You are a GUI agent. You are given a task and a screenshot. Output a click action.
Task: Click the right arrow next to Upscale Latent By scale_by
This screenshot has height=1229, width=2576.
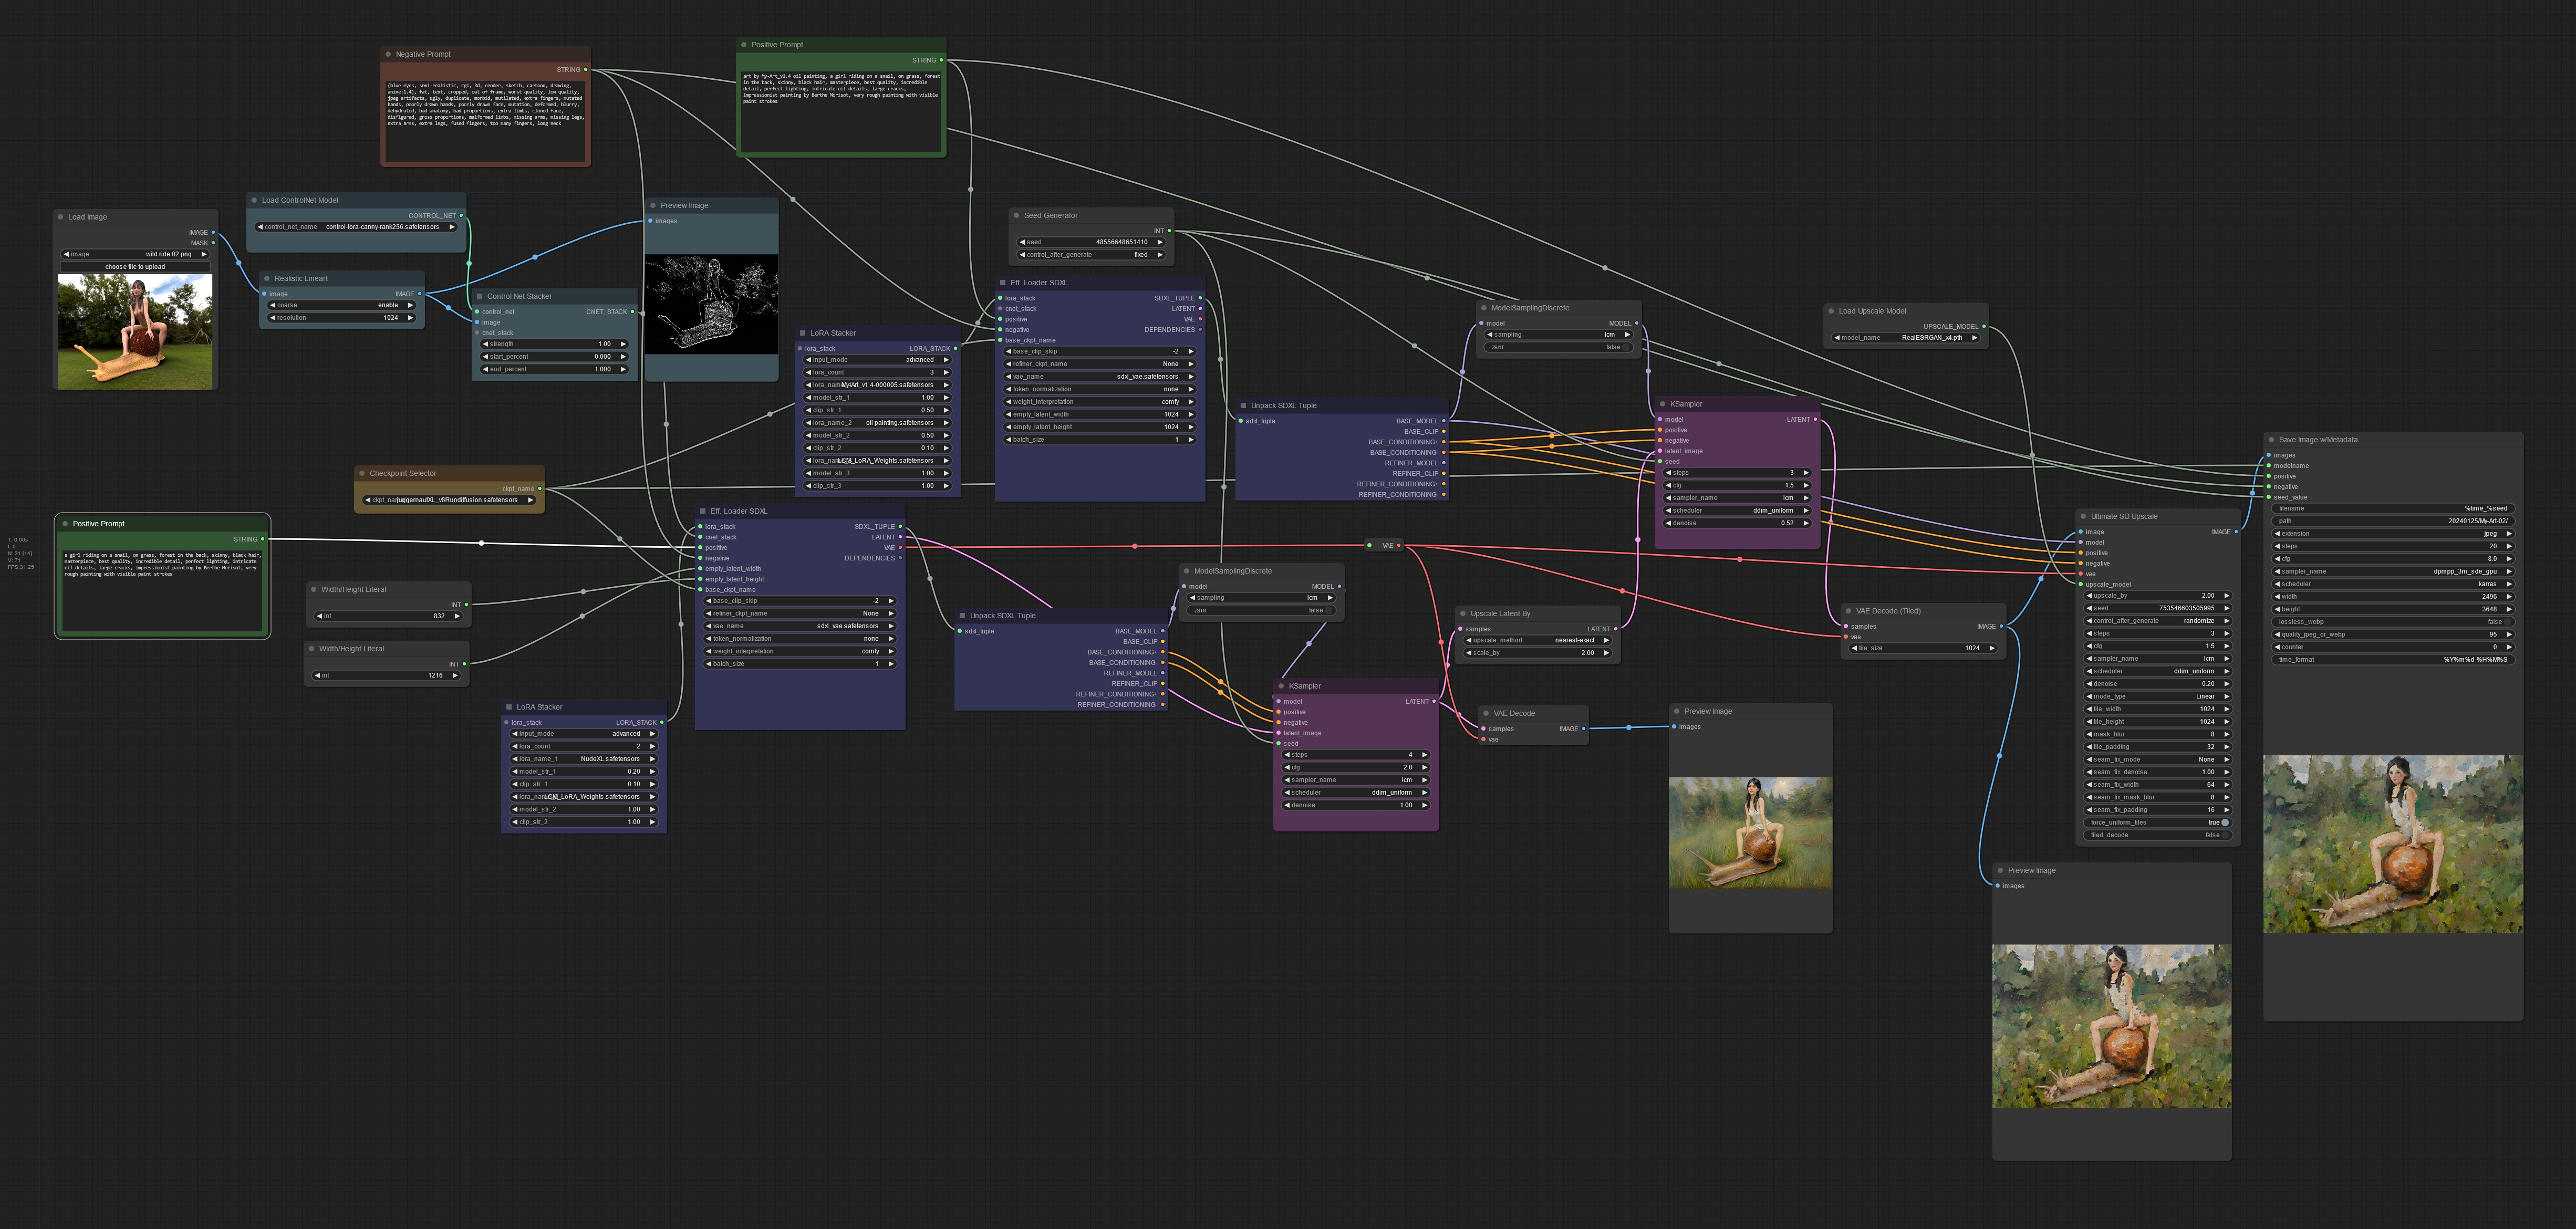1606,653
